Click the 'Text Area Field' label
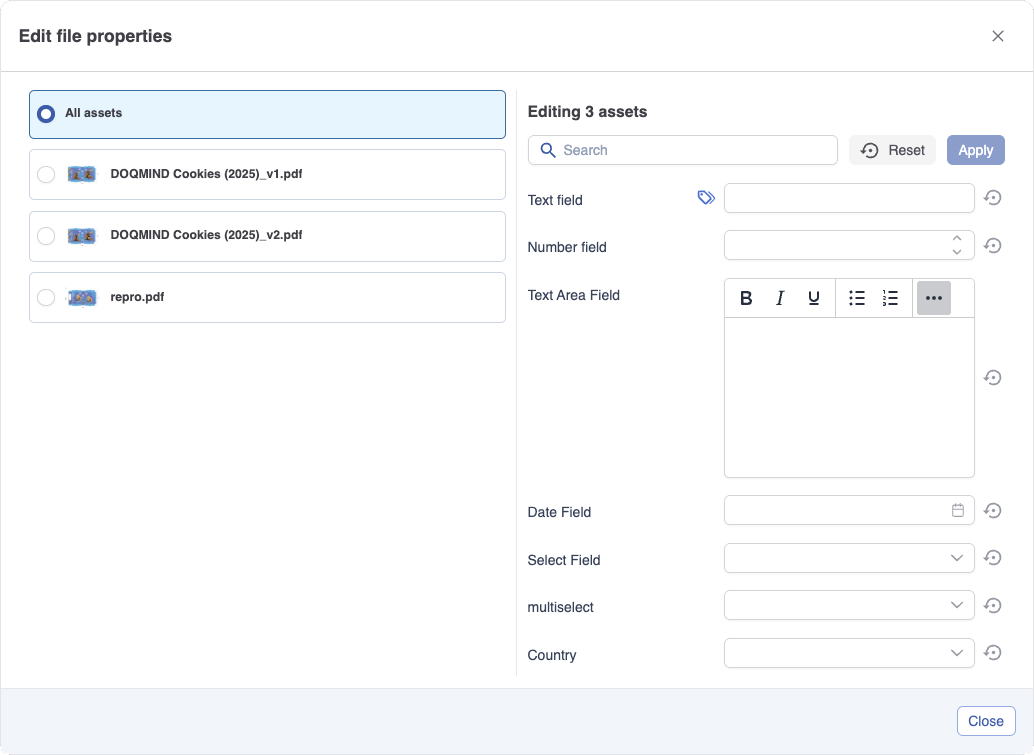The height and width of the screenshot is (755, 1034). pyautogui.click(x=574, y=295)
